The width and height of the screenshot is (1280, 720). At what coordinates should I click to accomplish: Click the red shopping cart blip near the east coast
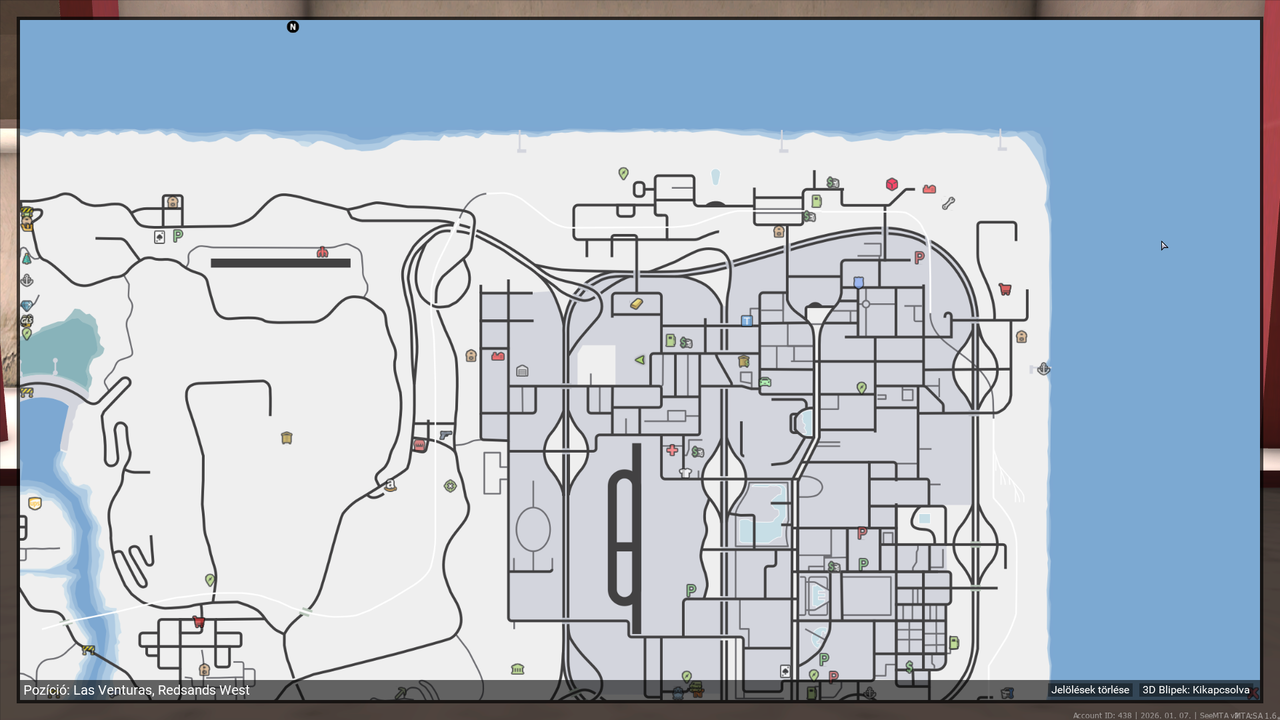click(1004, 289)
